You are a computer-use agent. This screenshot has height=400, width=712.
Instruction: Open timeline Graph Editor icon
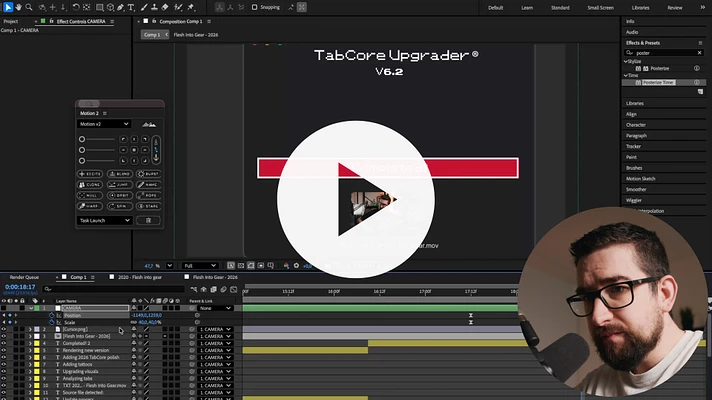point(234,289)
